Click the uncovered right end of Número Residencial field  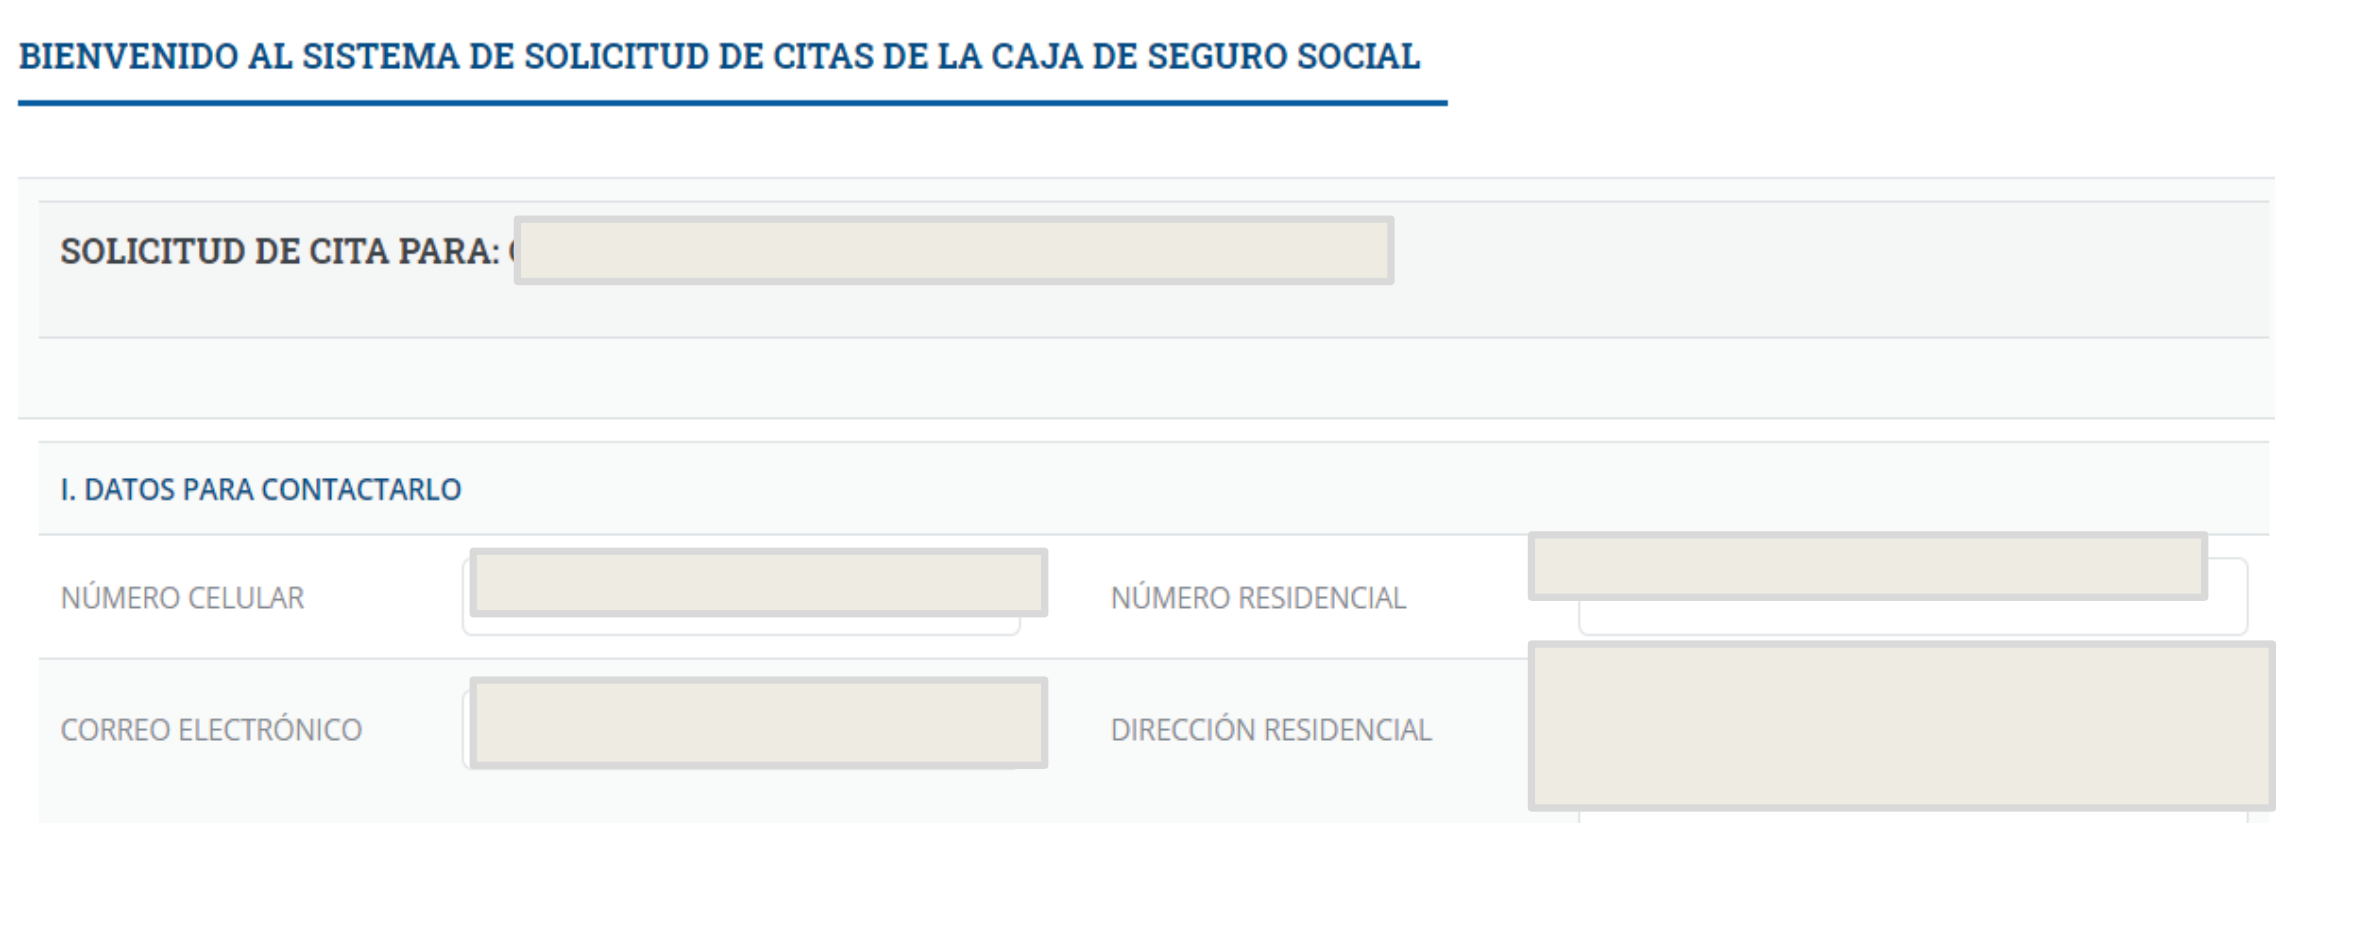pos(2228,596)
